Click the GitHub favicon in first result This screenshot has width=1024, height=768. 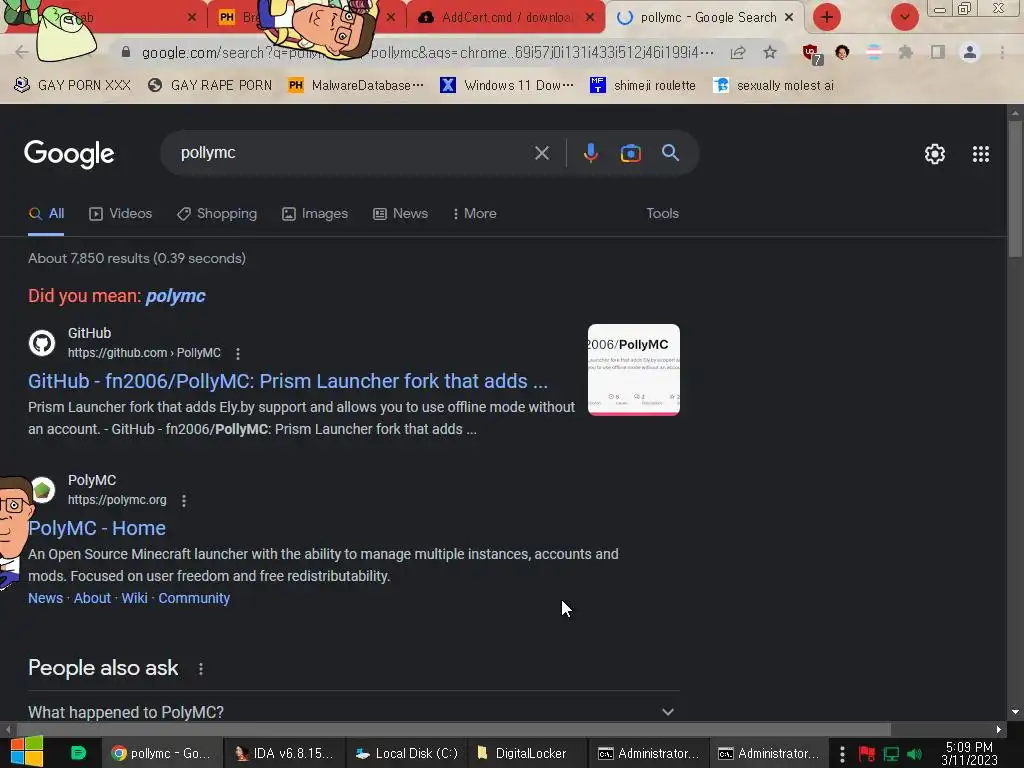tap(42, 343)
